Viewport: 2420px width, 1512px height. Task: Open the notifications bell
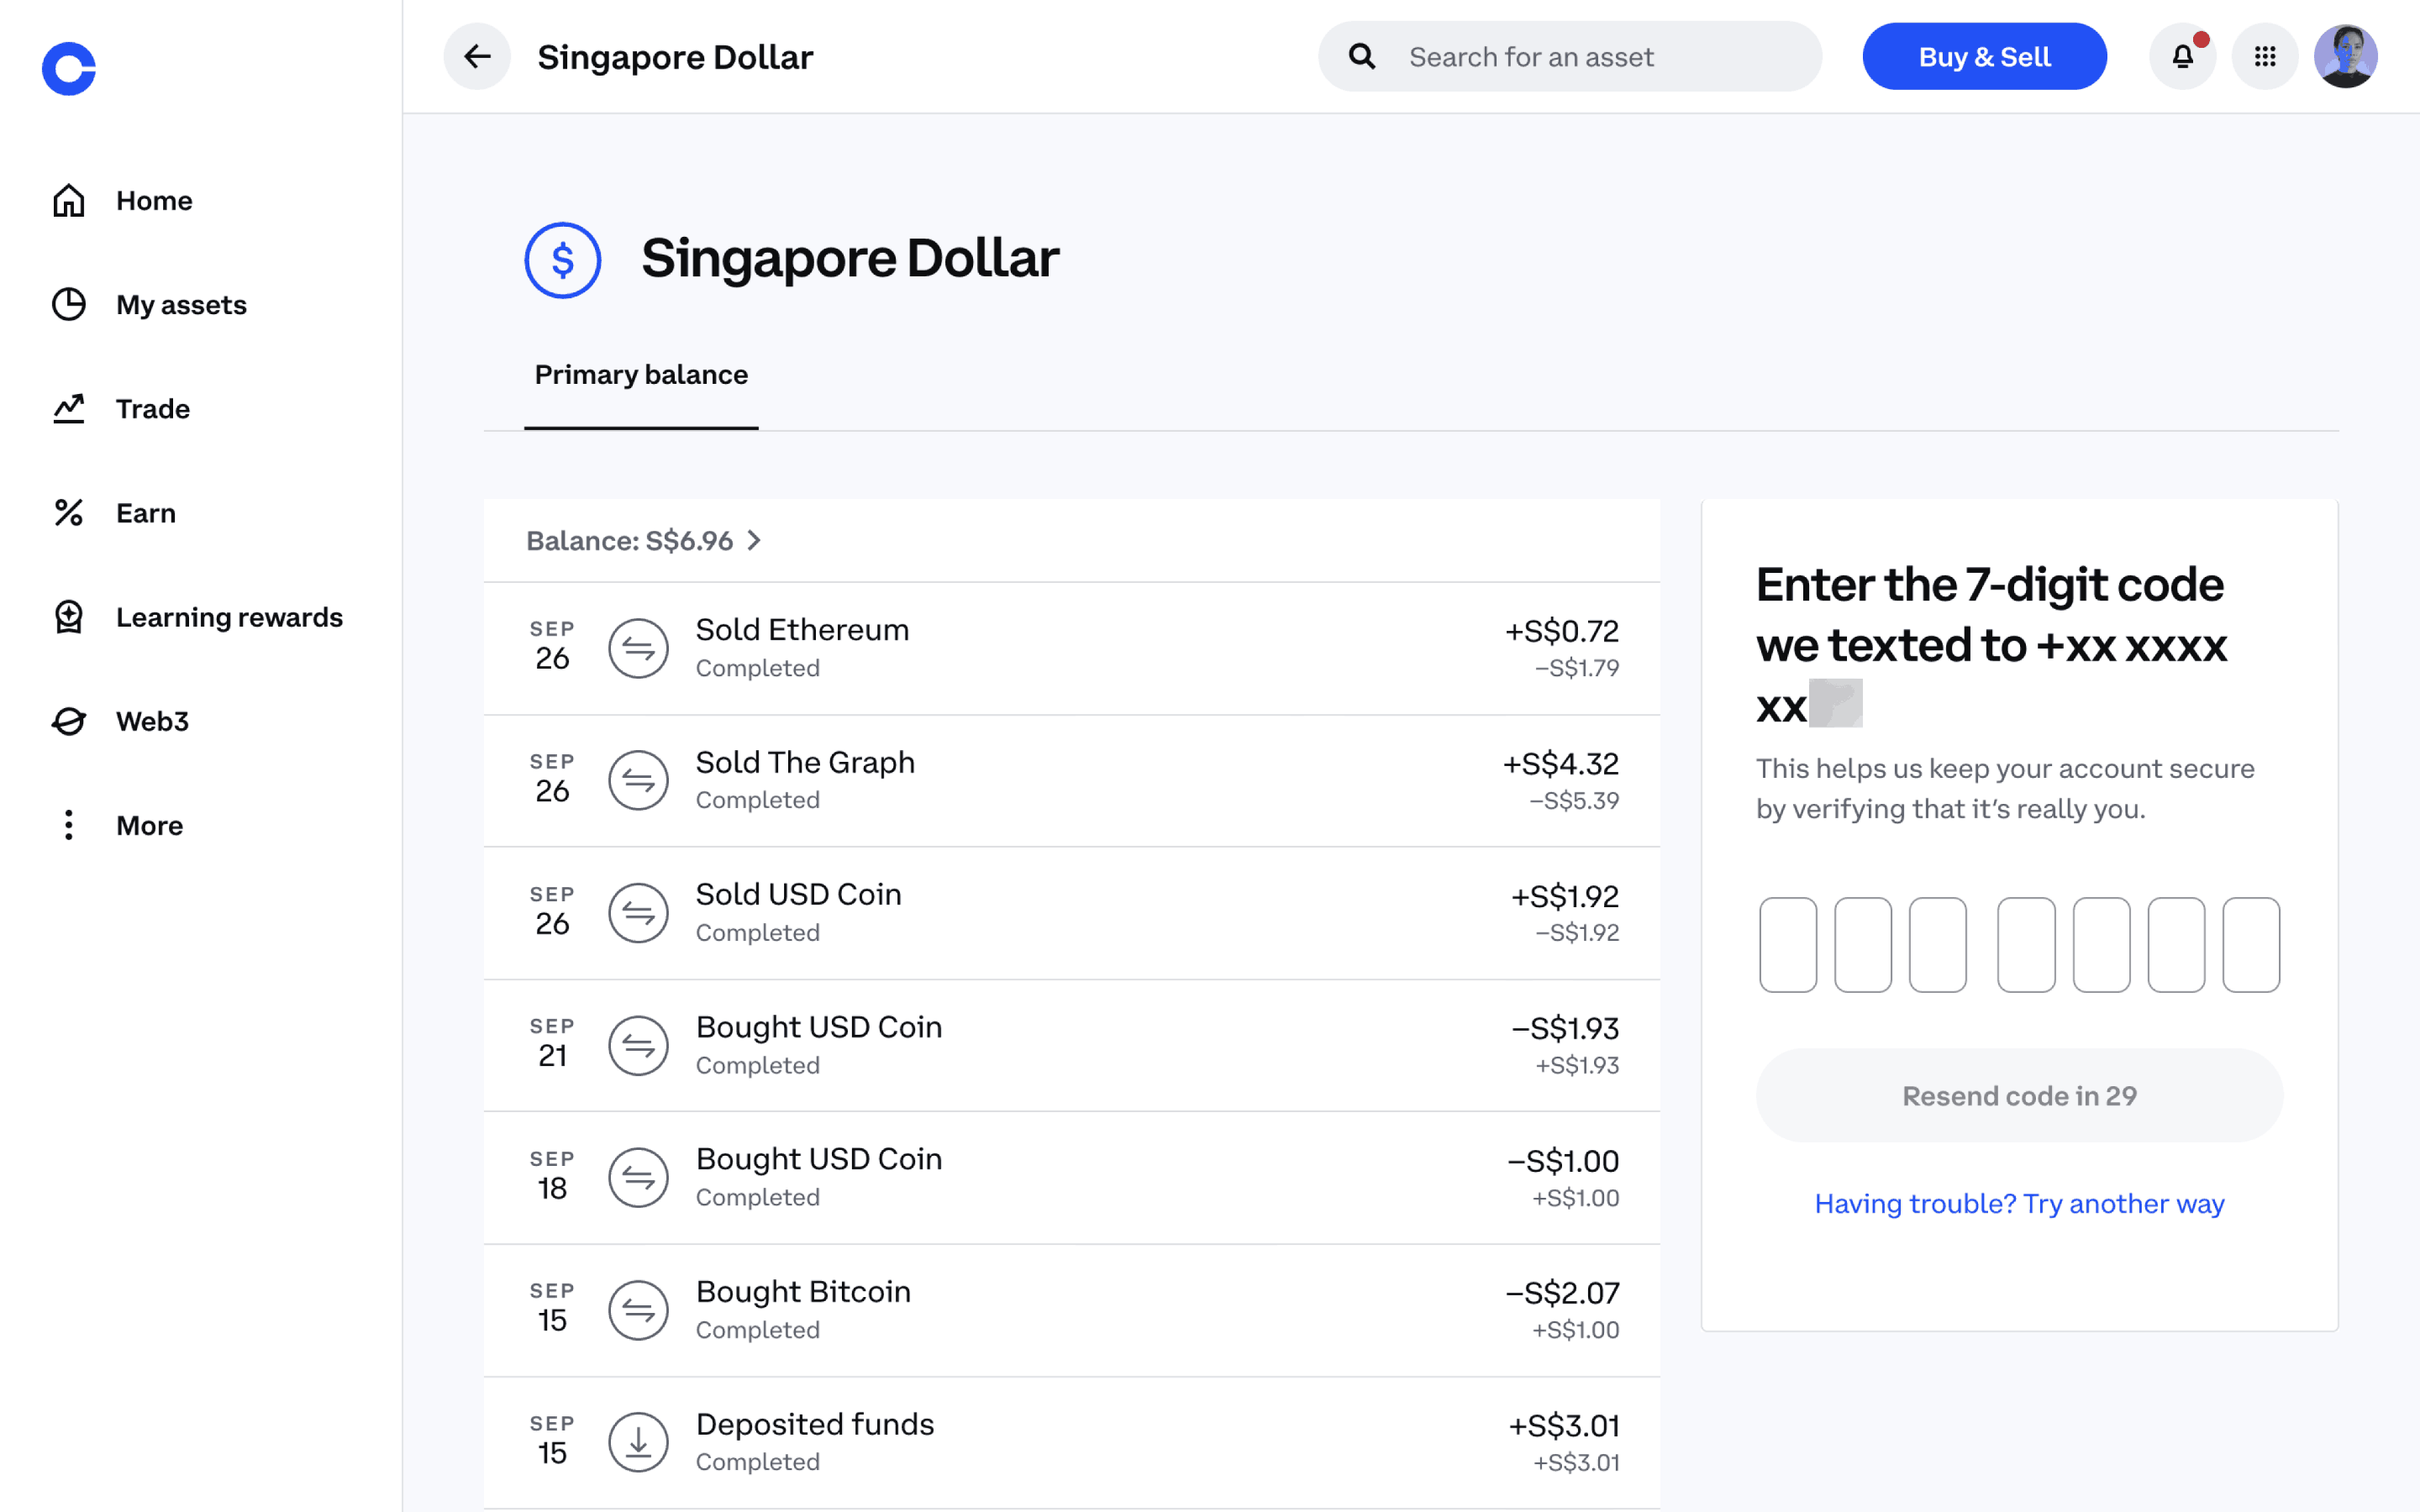[x=2182, y=57]
